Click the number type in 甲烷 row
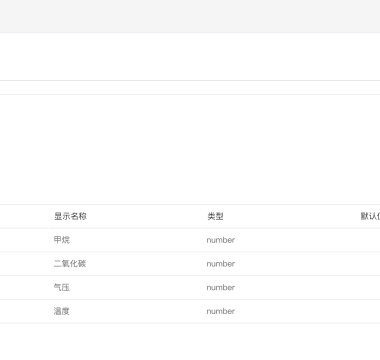 (221, 240)
